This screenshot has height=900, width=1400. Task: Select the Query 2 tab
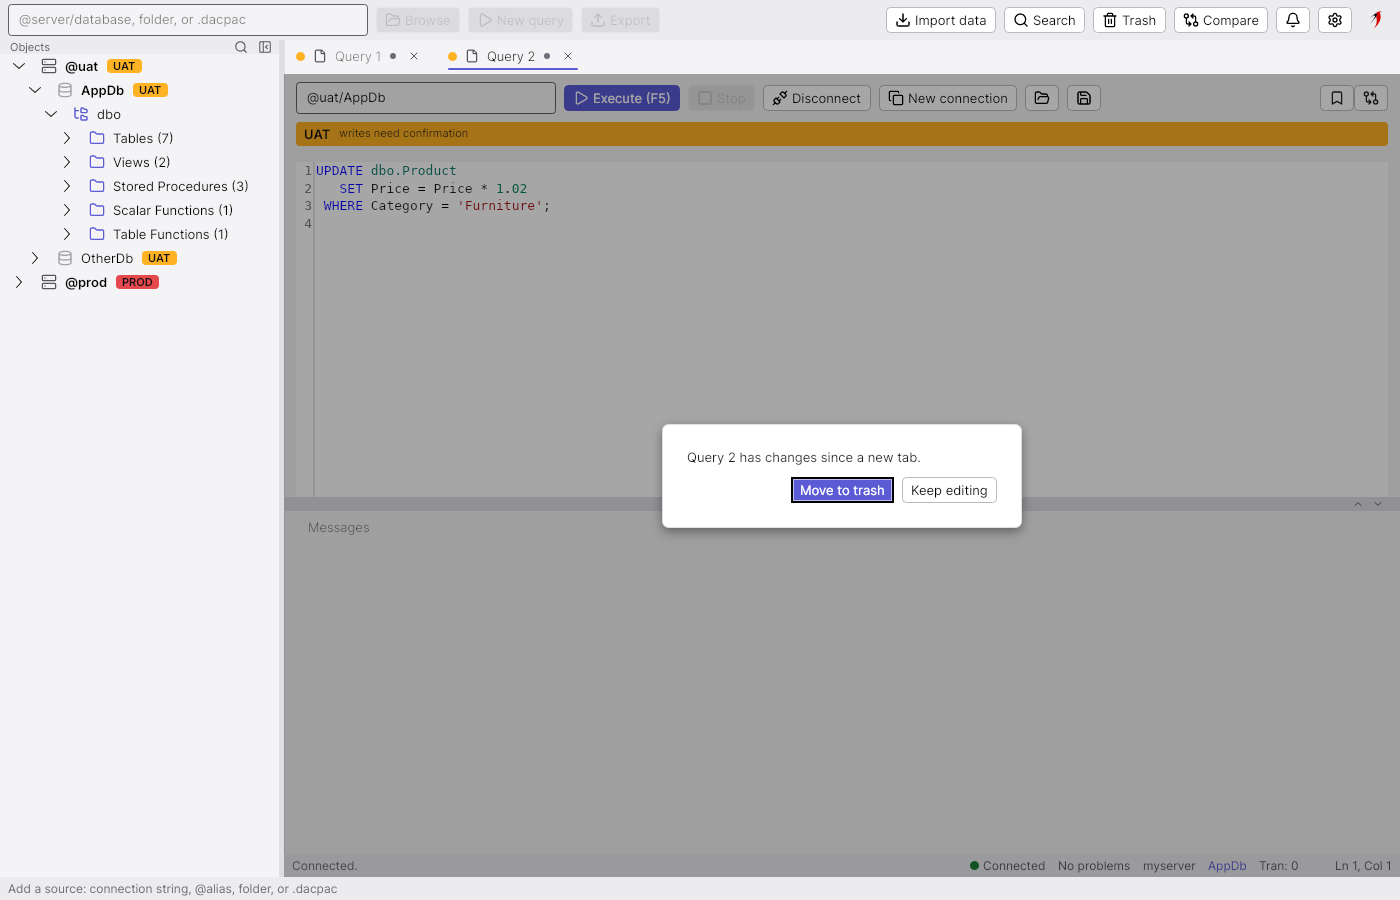pyautogui.click(x=510, y=56)
